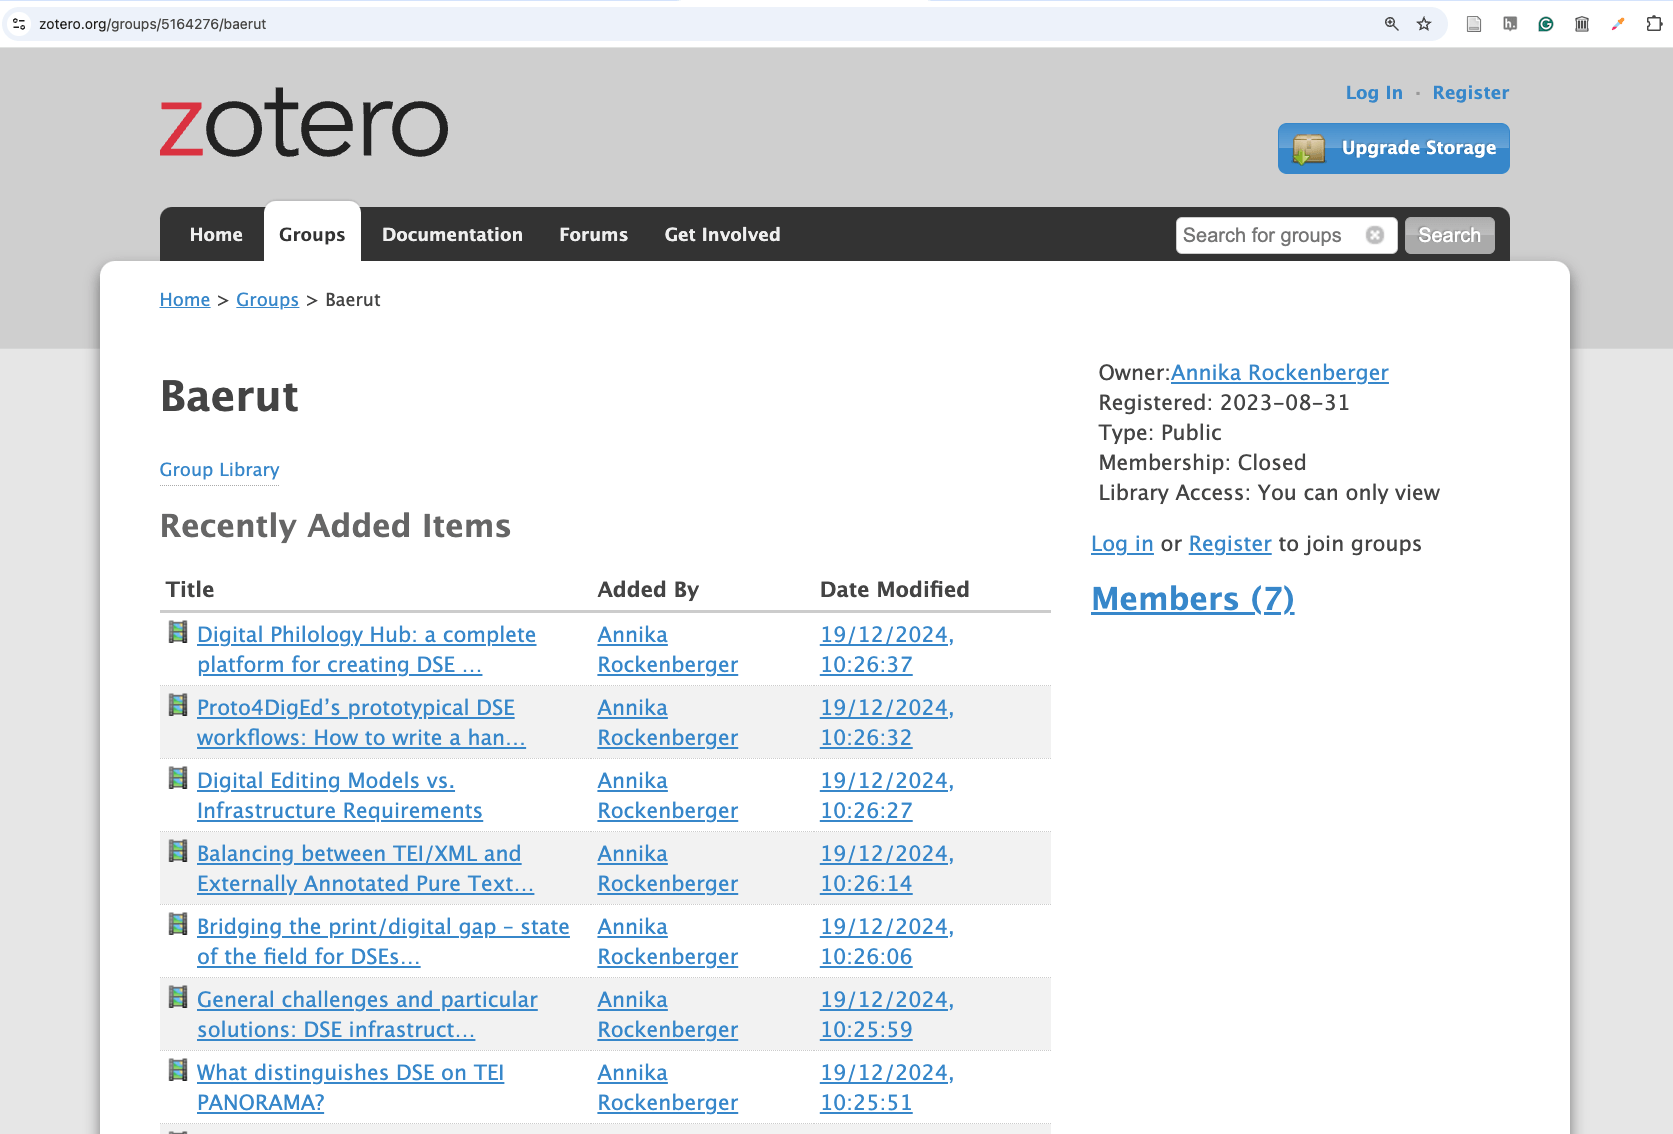Click the trash bin extension icon in toolbar

pyautogui.click(x=1582, y=24)
